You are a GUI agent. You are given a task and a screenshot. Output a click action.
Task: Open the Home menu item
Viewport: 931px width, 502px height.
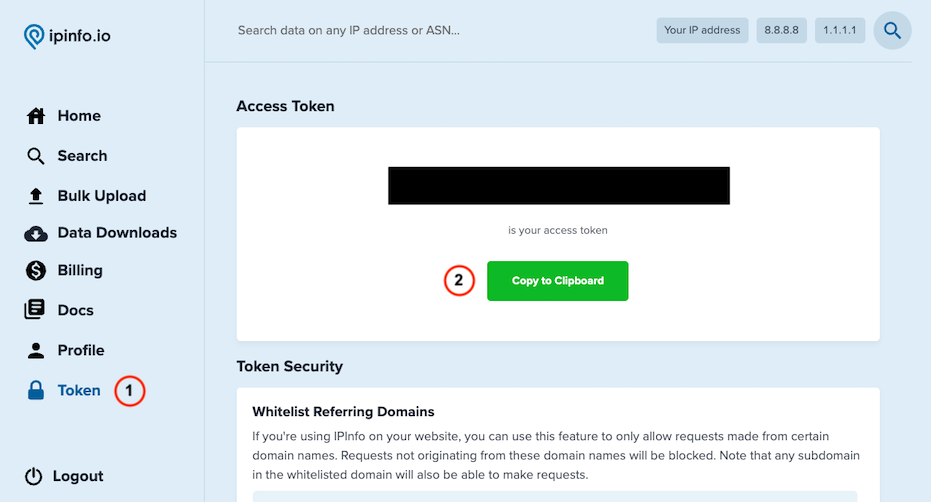pyautogui.click(x=79, y=116)
